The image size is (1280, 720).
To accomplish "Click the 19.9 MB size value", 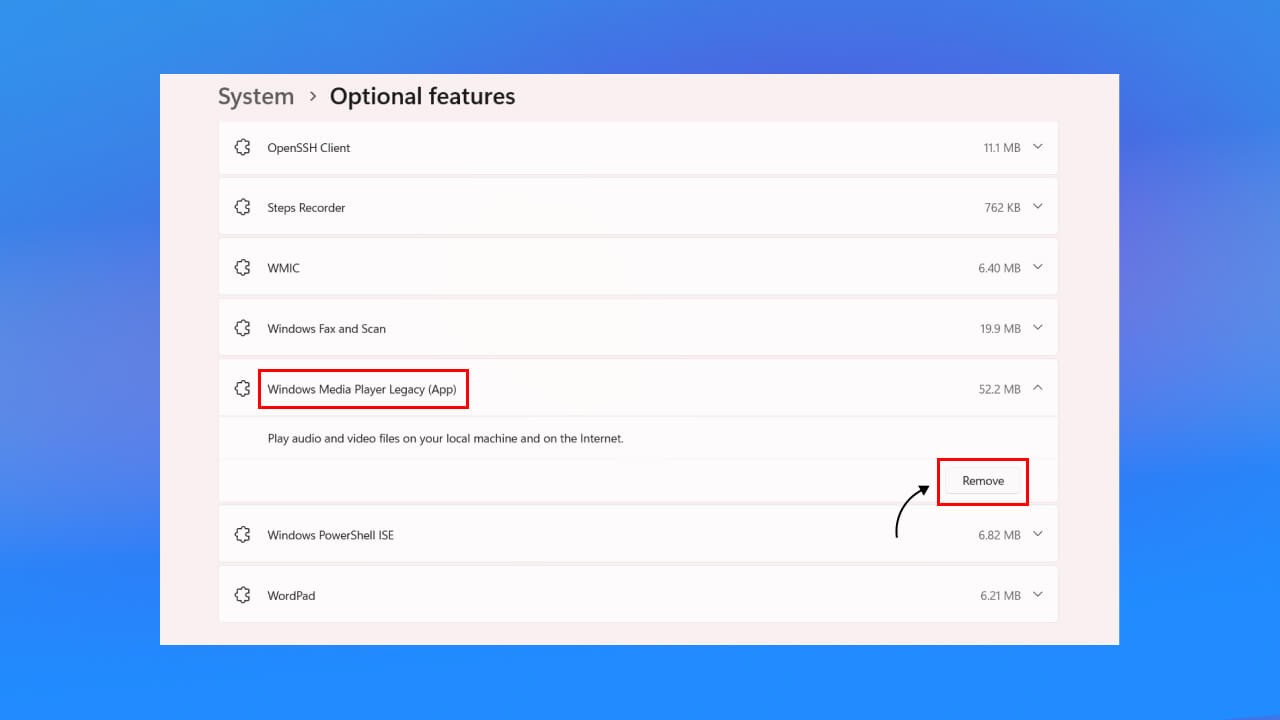I will pyautogui.click(x=1001, y=329).
